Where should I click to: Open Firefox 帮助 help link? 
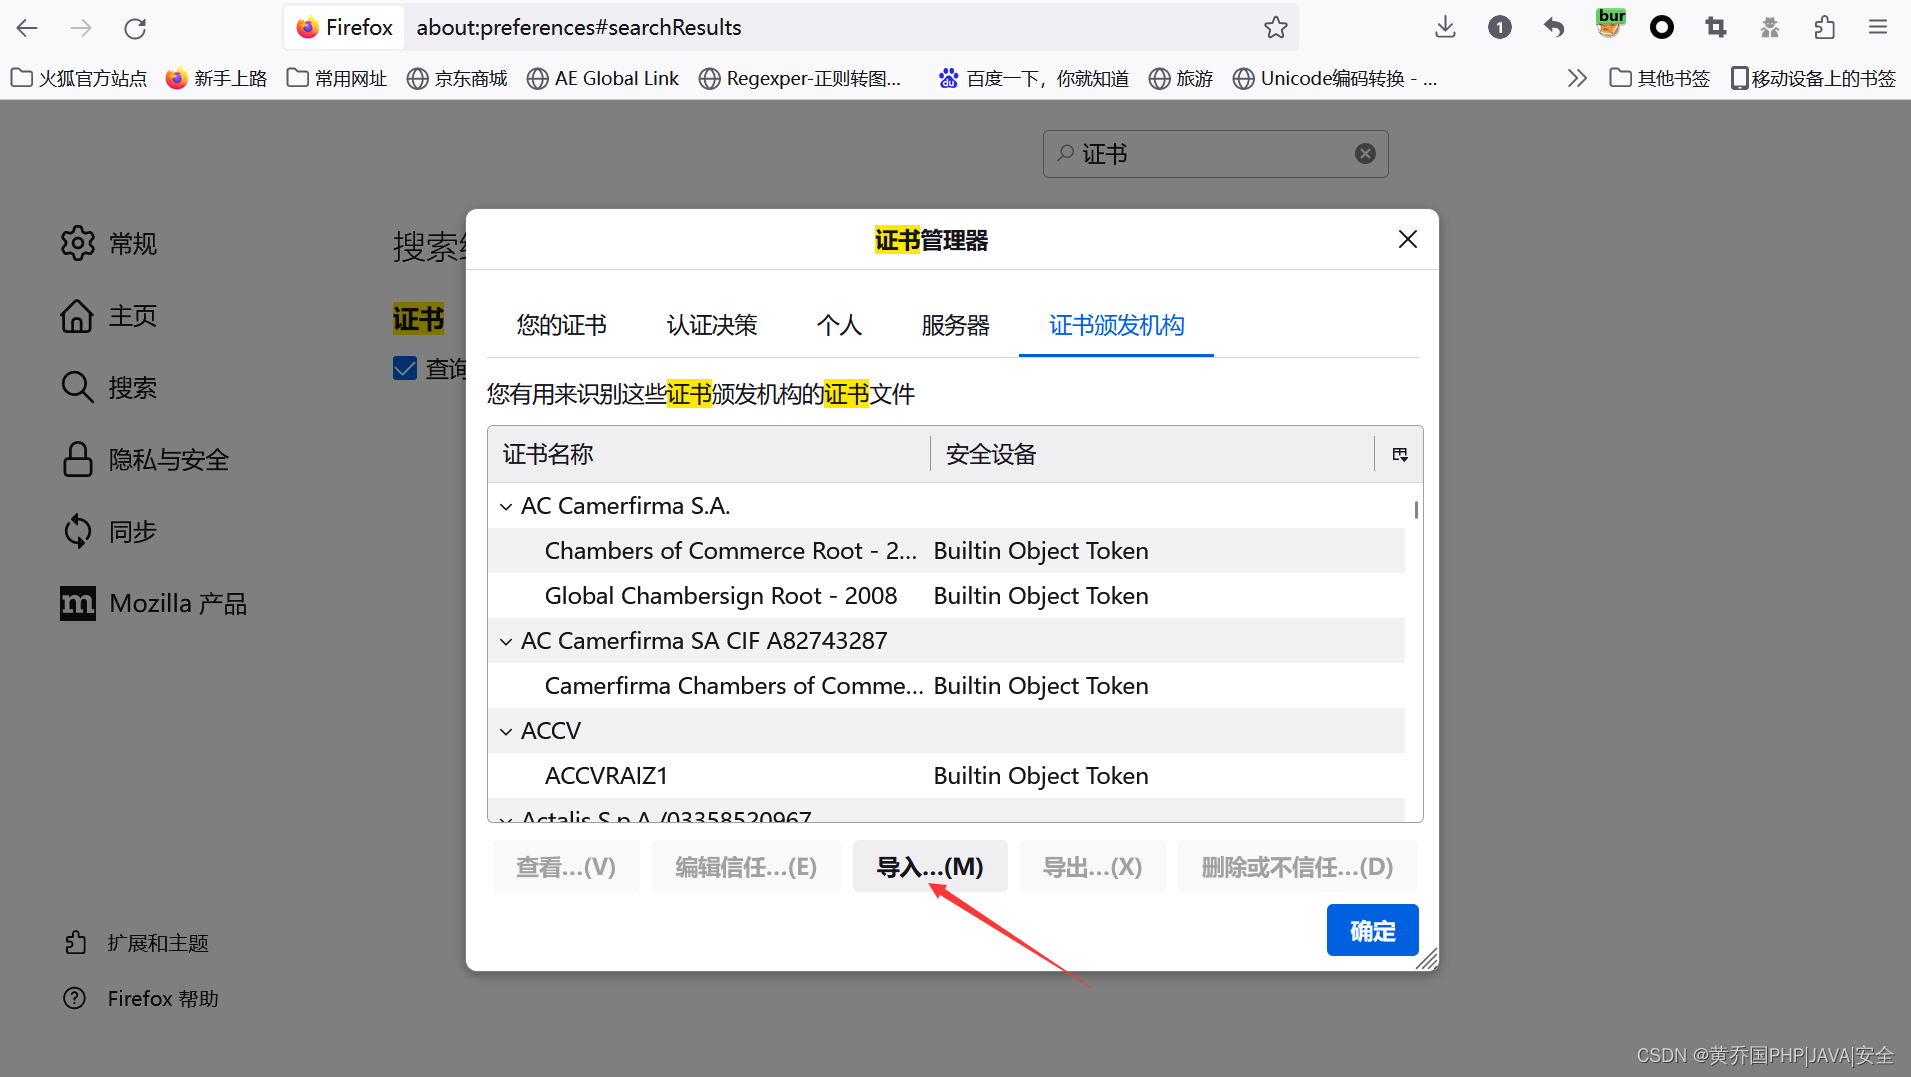140,999
